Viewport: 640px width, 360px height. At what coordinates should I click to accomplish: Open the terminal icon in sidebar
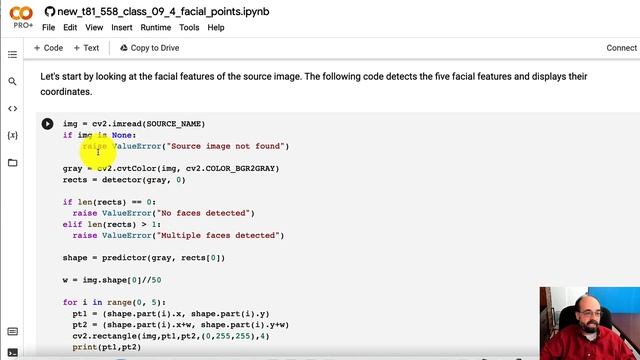[x=13, y=353]
